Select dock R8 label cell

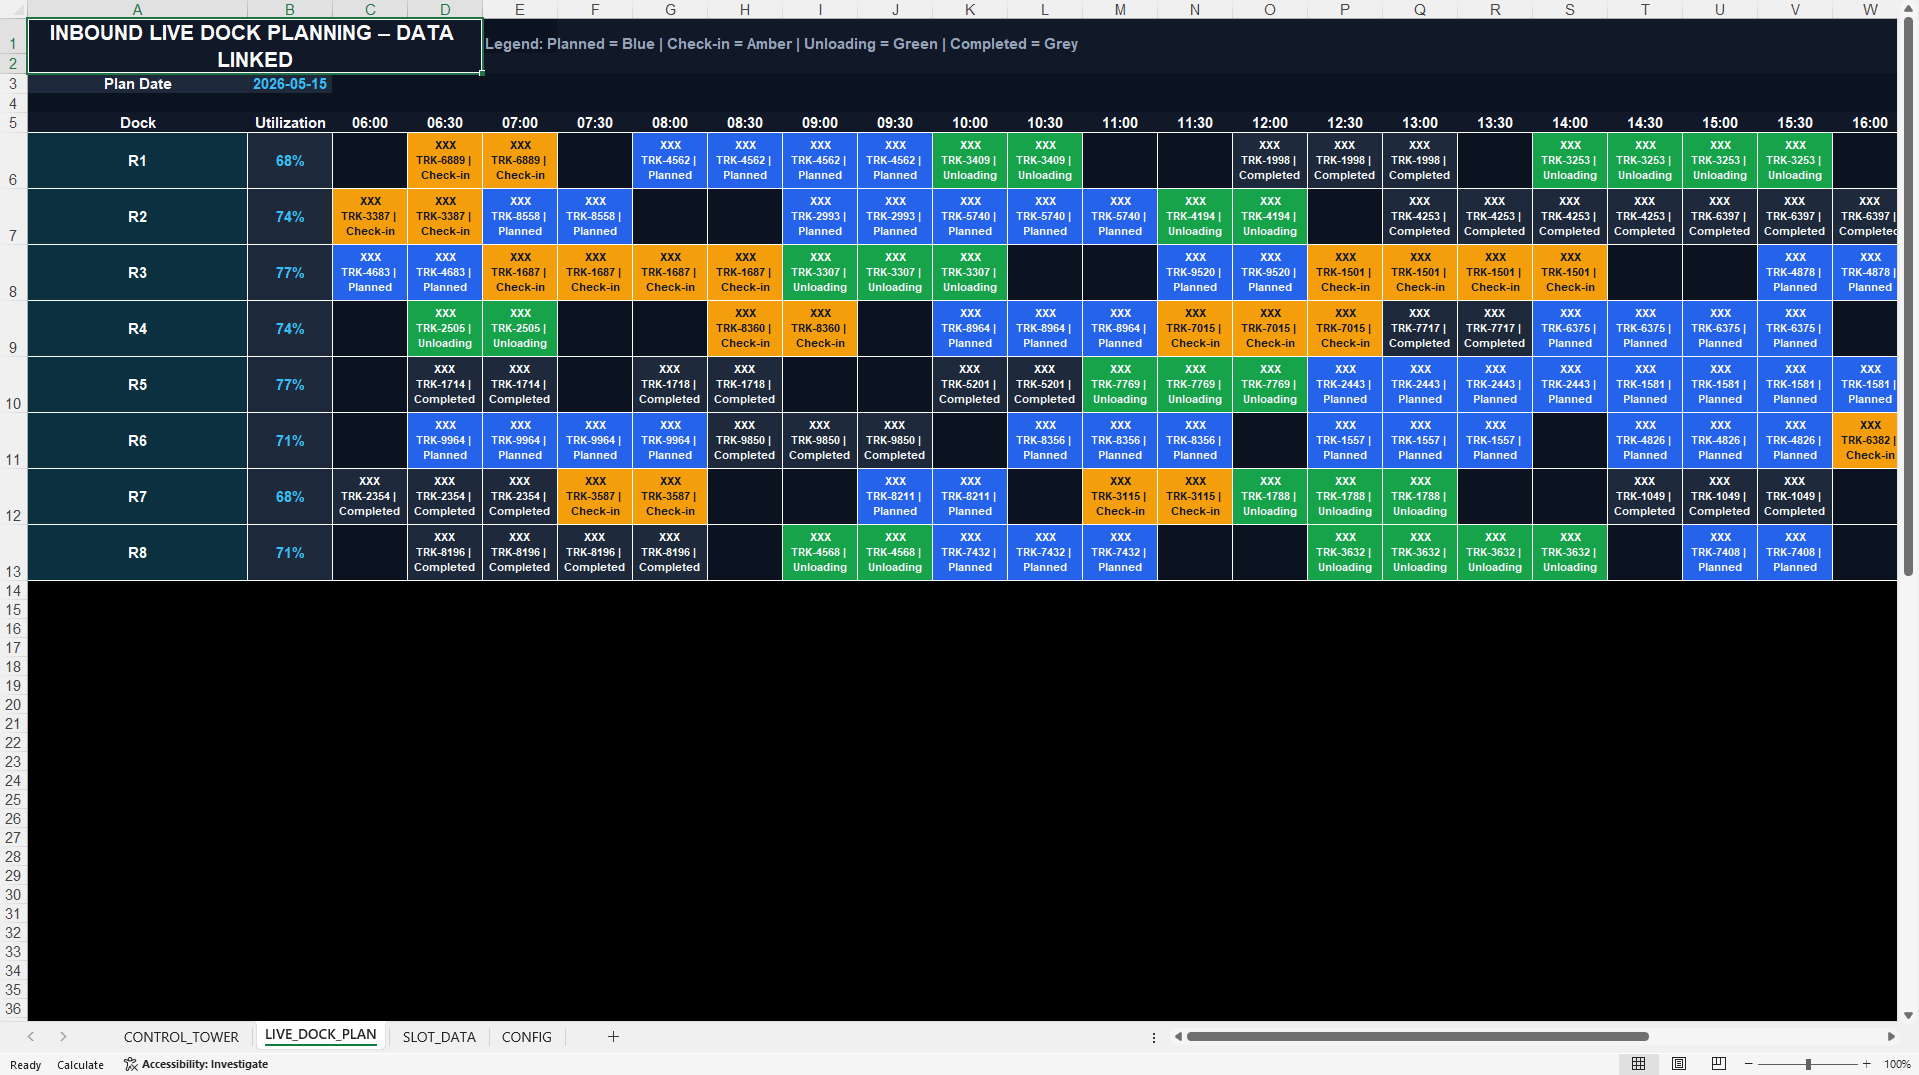tap(138, 553)
